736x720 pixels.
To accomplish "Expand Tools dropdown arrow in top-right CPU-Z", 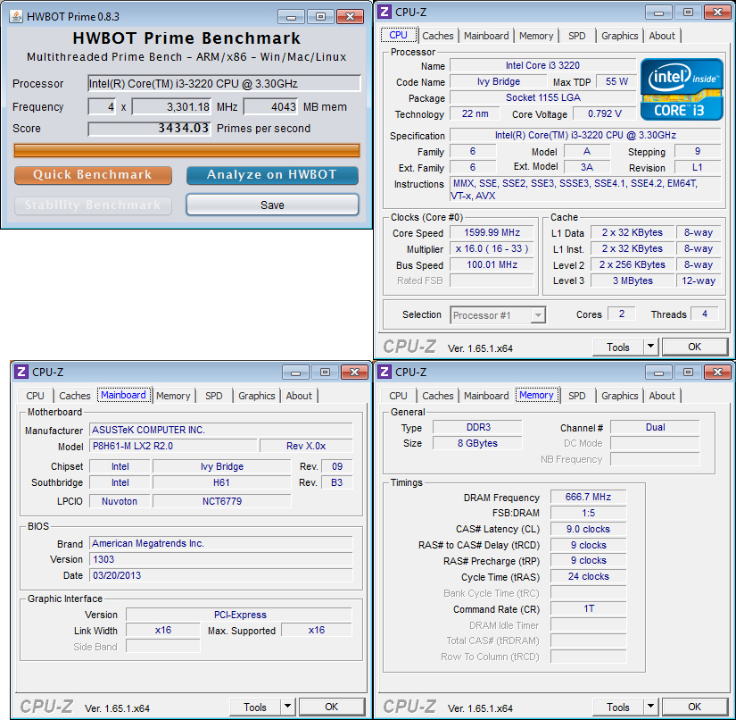I will coord(651,347).
